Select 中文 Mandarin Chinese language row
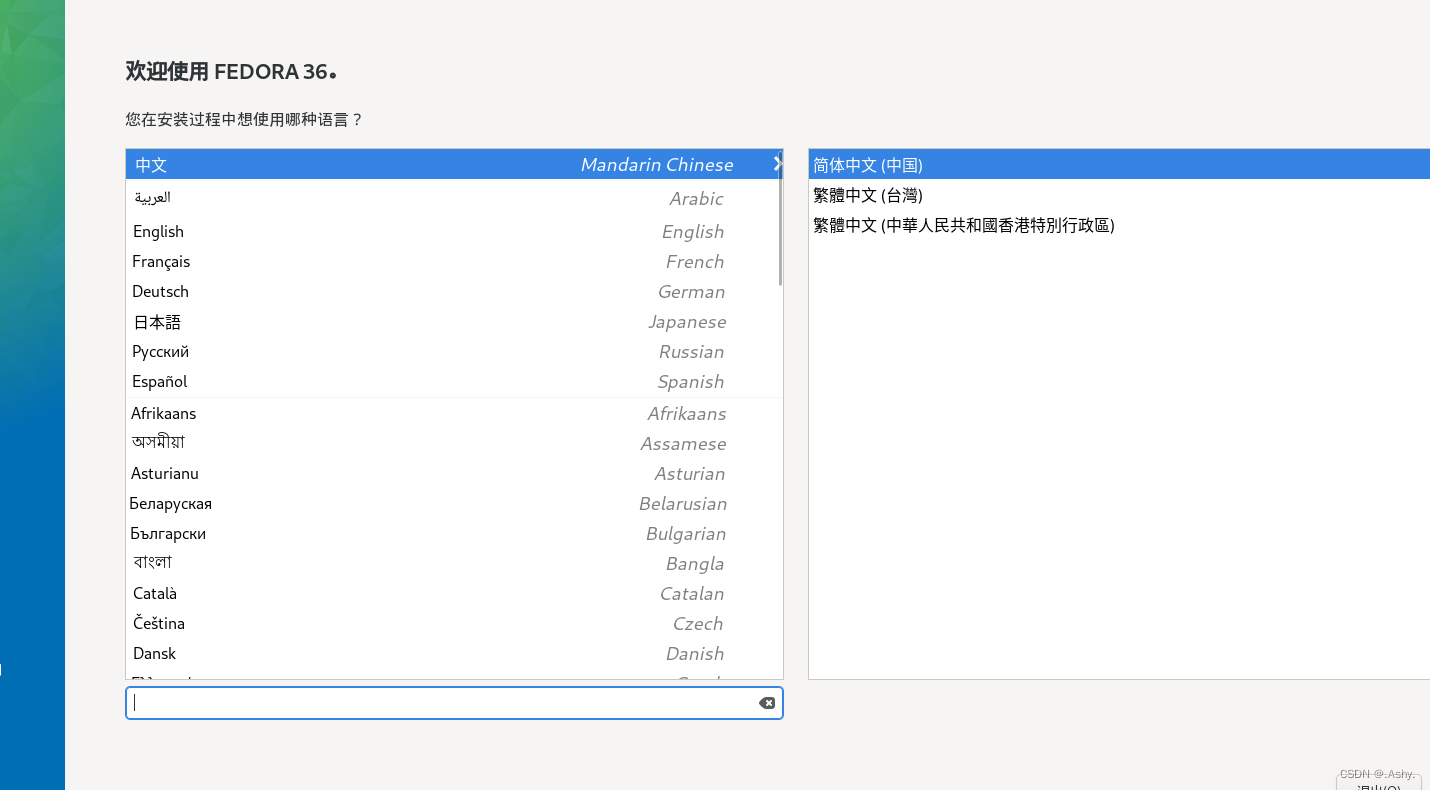The image size is (1430, 790). [454, 164]
